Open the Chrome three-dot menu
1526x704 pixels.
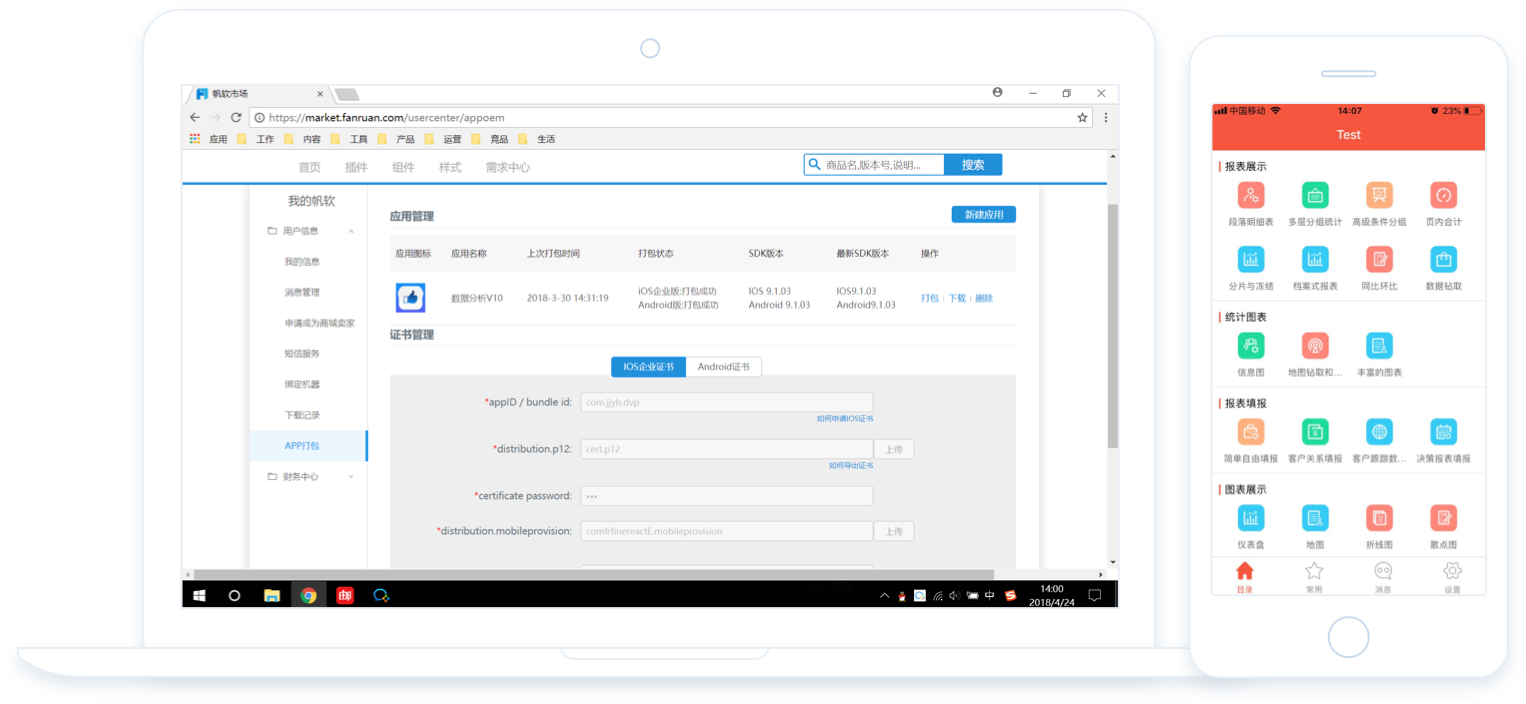click(x=1105, y=117)
